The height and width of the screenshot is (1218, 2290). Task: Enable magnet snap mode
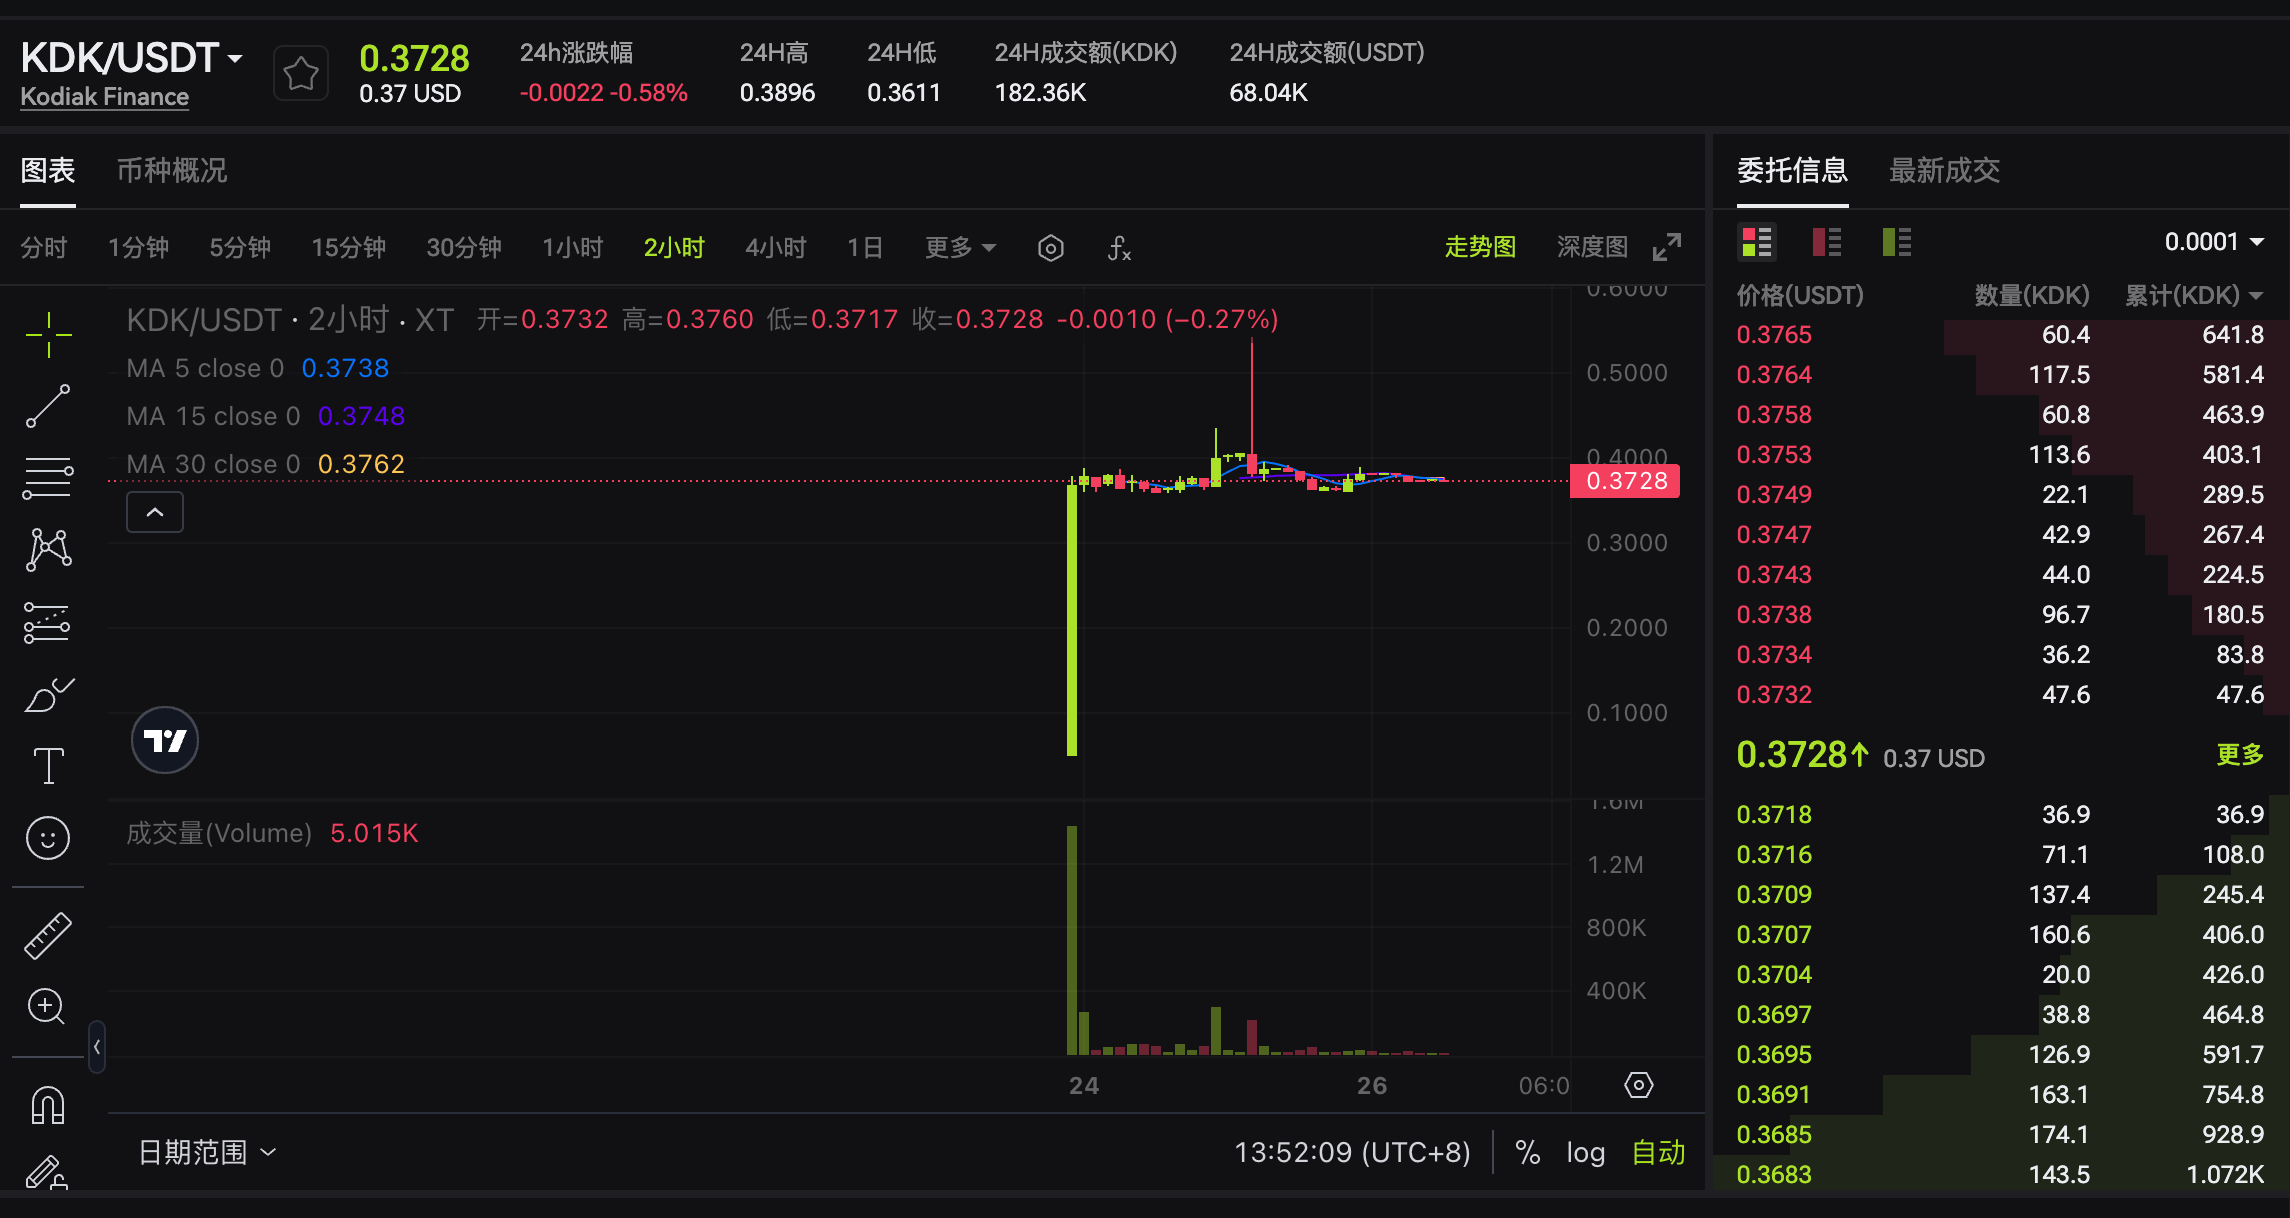click(47, 1105)
